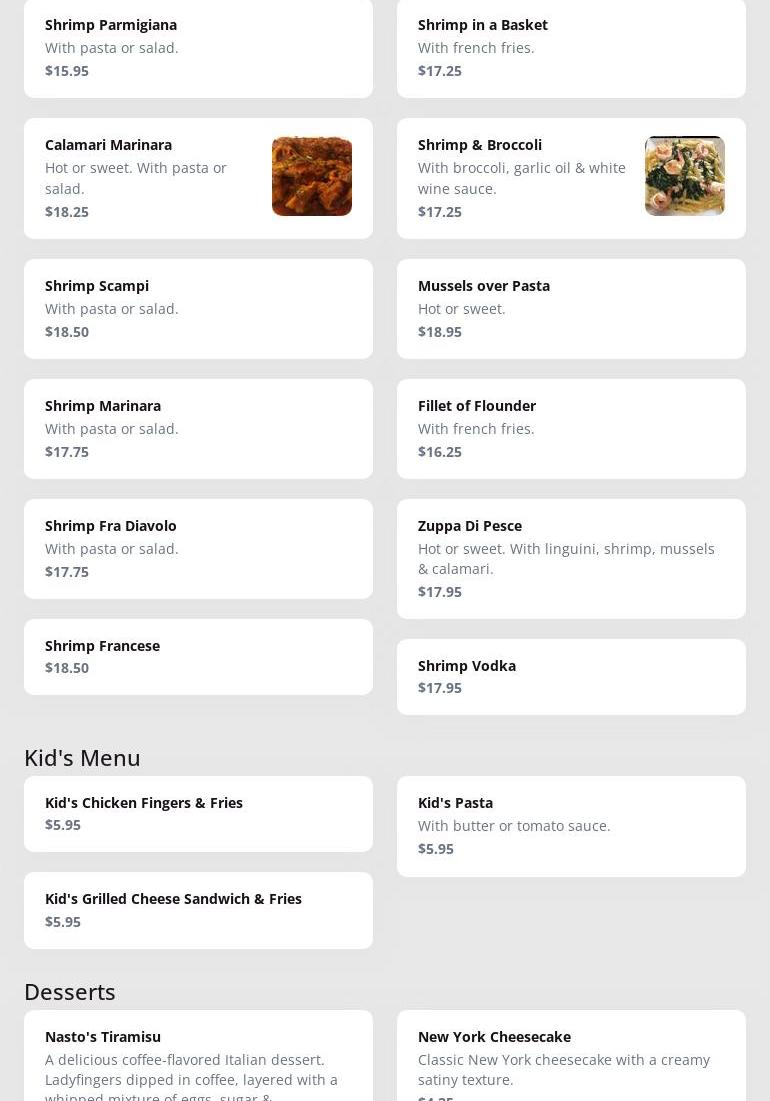Click the Calamari Marinara dish title
Screen dimensions: 770x1101
[x=109, y=145]
